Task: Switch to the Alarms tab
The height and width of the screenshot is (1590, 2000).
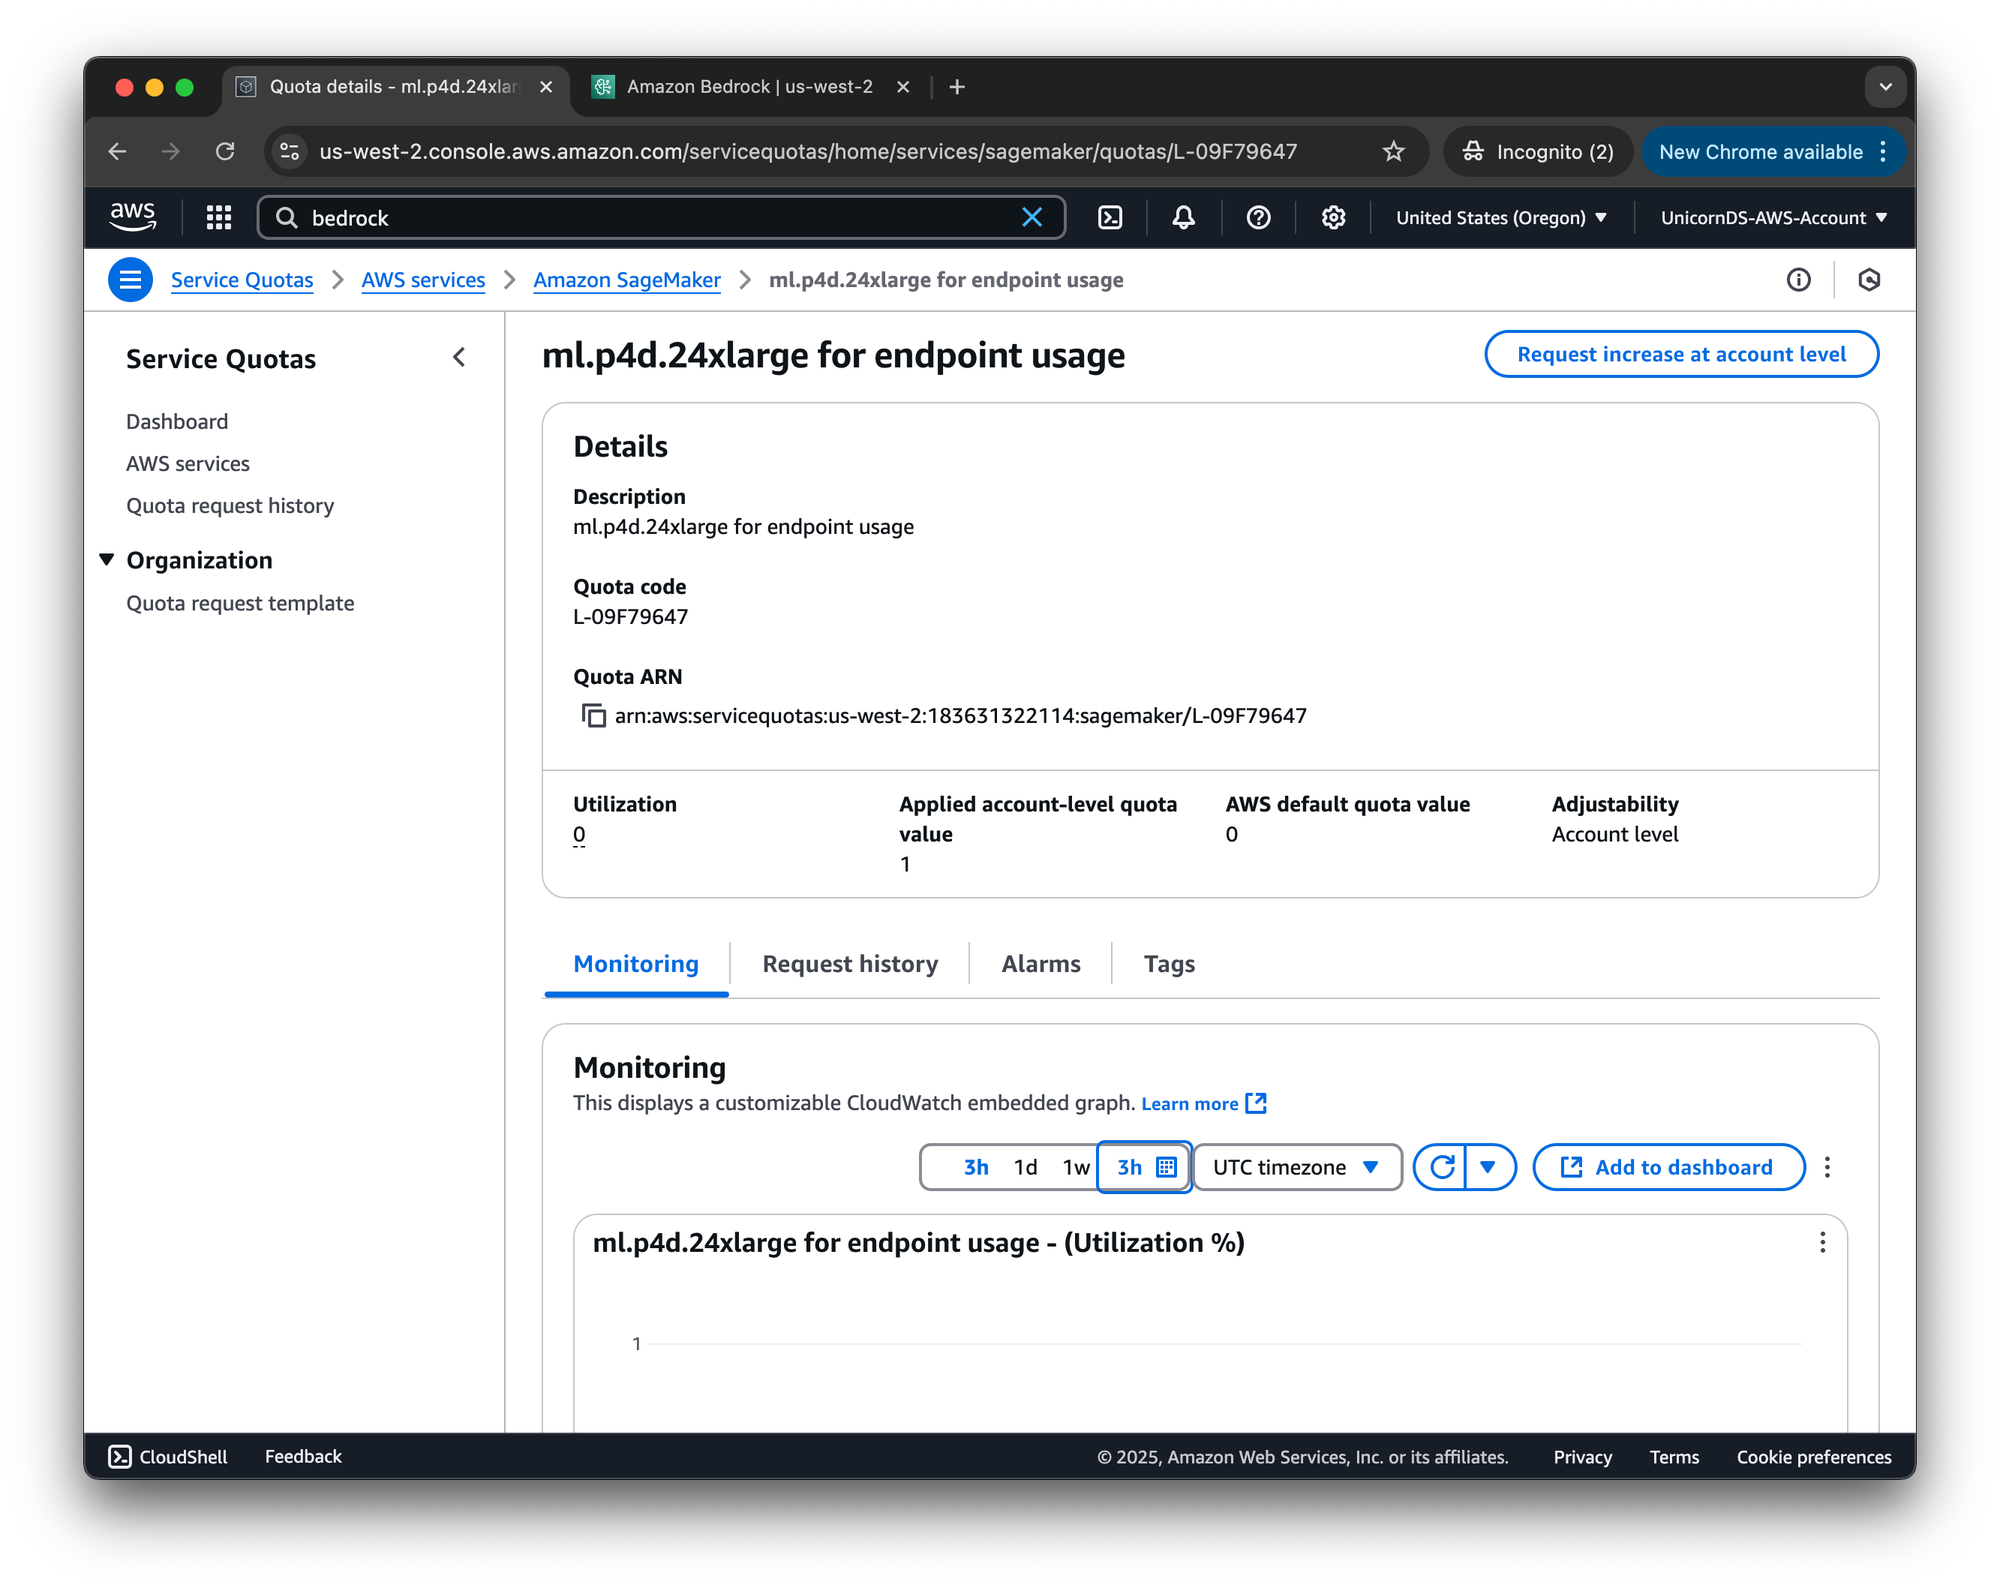Action: (x=1041, y=964)
